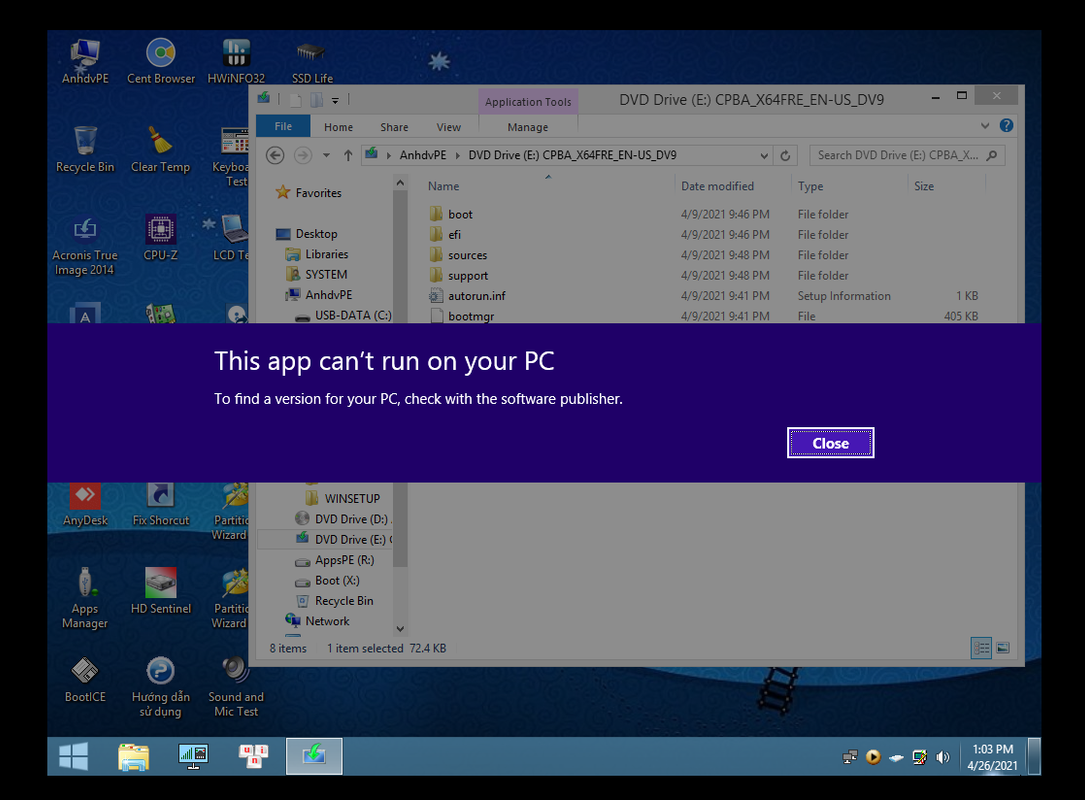The height and width of the screenshot is (800, 1085).
Task: Launch Fix Shorcut desktop icon
Action: (x=161, y=505)
